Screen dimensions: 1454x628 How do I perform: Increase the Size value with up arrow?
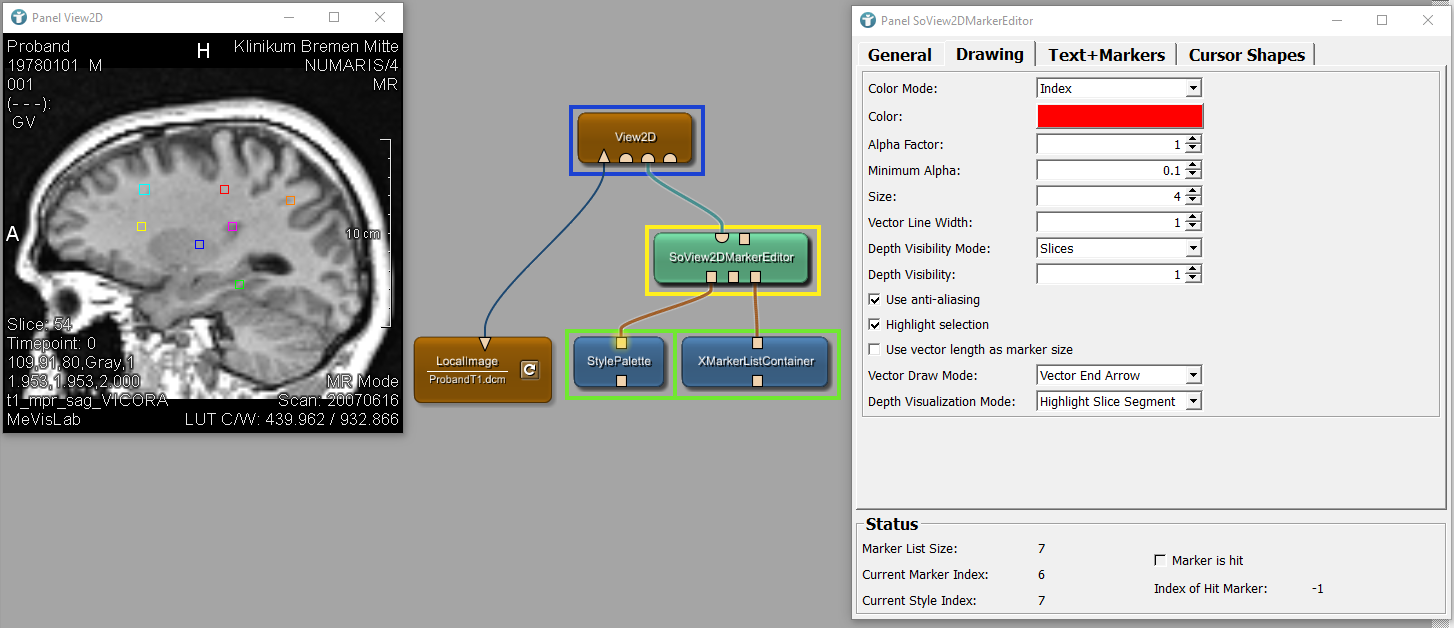[1193, 191]
